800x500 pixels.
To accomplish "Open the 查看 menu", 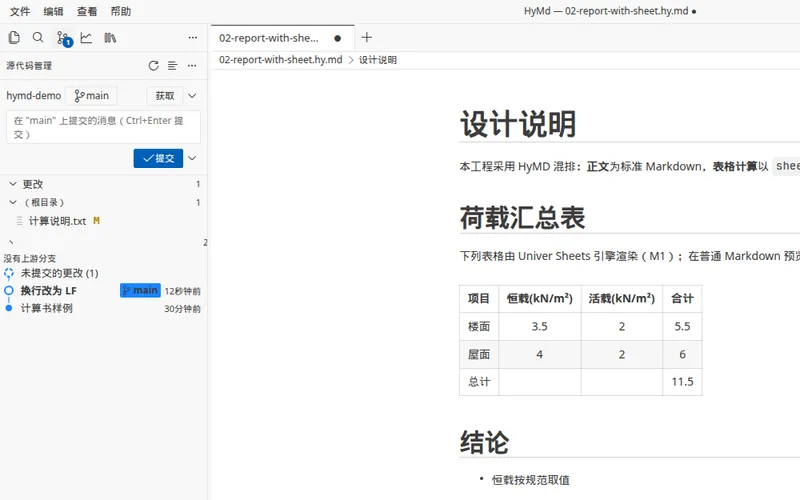I will [87, 11].
